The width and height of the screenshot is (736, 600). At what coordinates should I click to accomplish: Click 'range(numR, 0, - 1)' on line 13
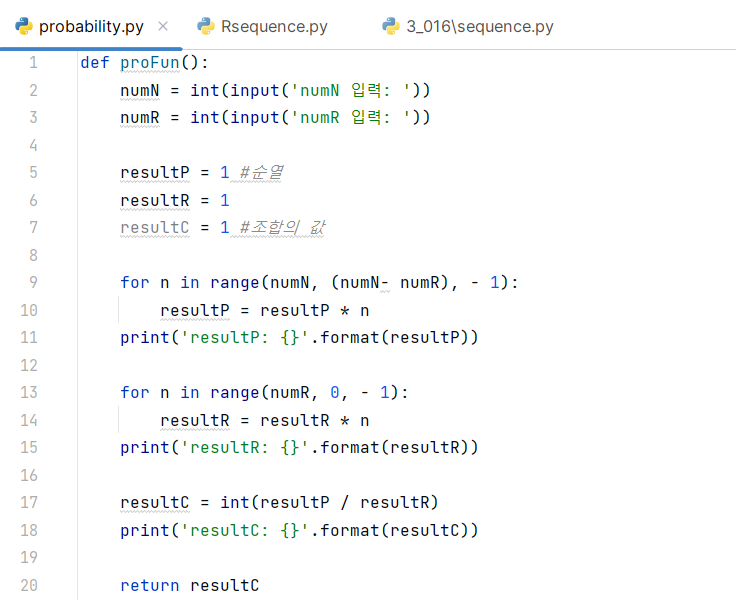point(305,392)
